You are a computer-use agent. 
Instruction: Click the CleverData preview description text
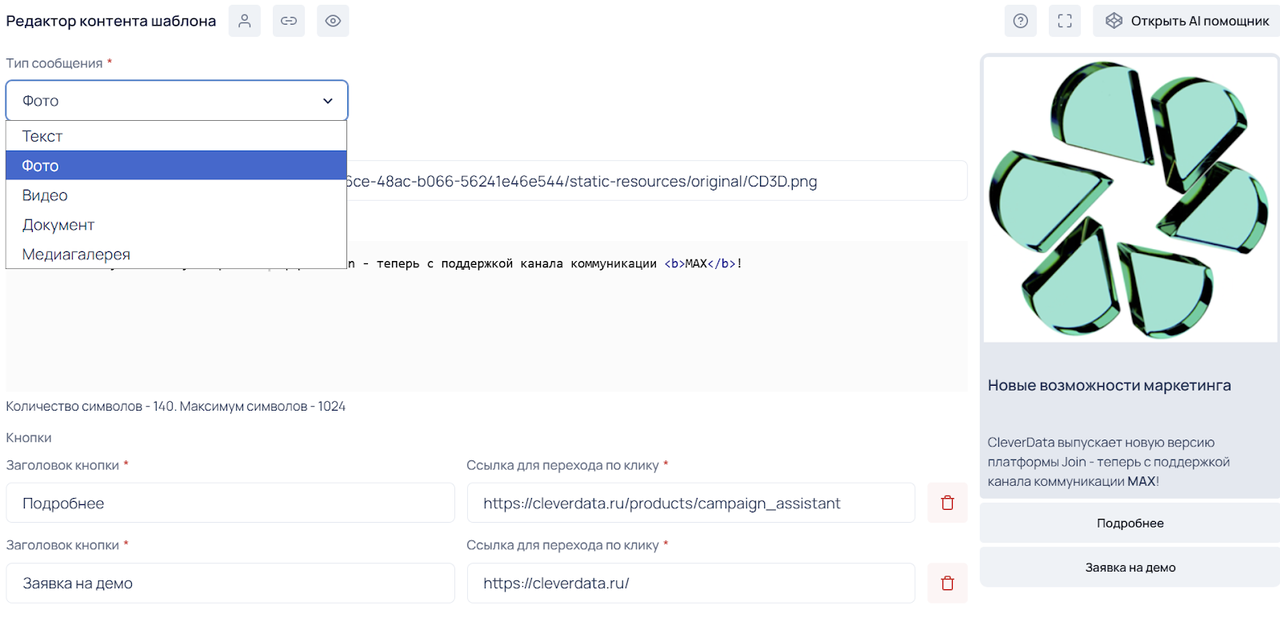(x=1109, y=462)
